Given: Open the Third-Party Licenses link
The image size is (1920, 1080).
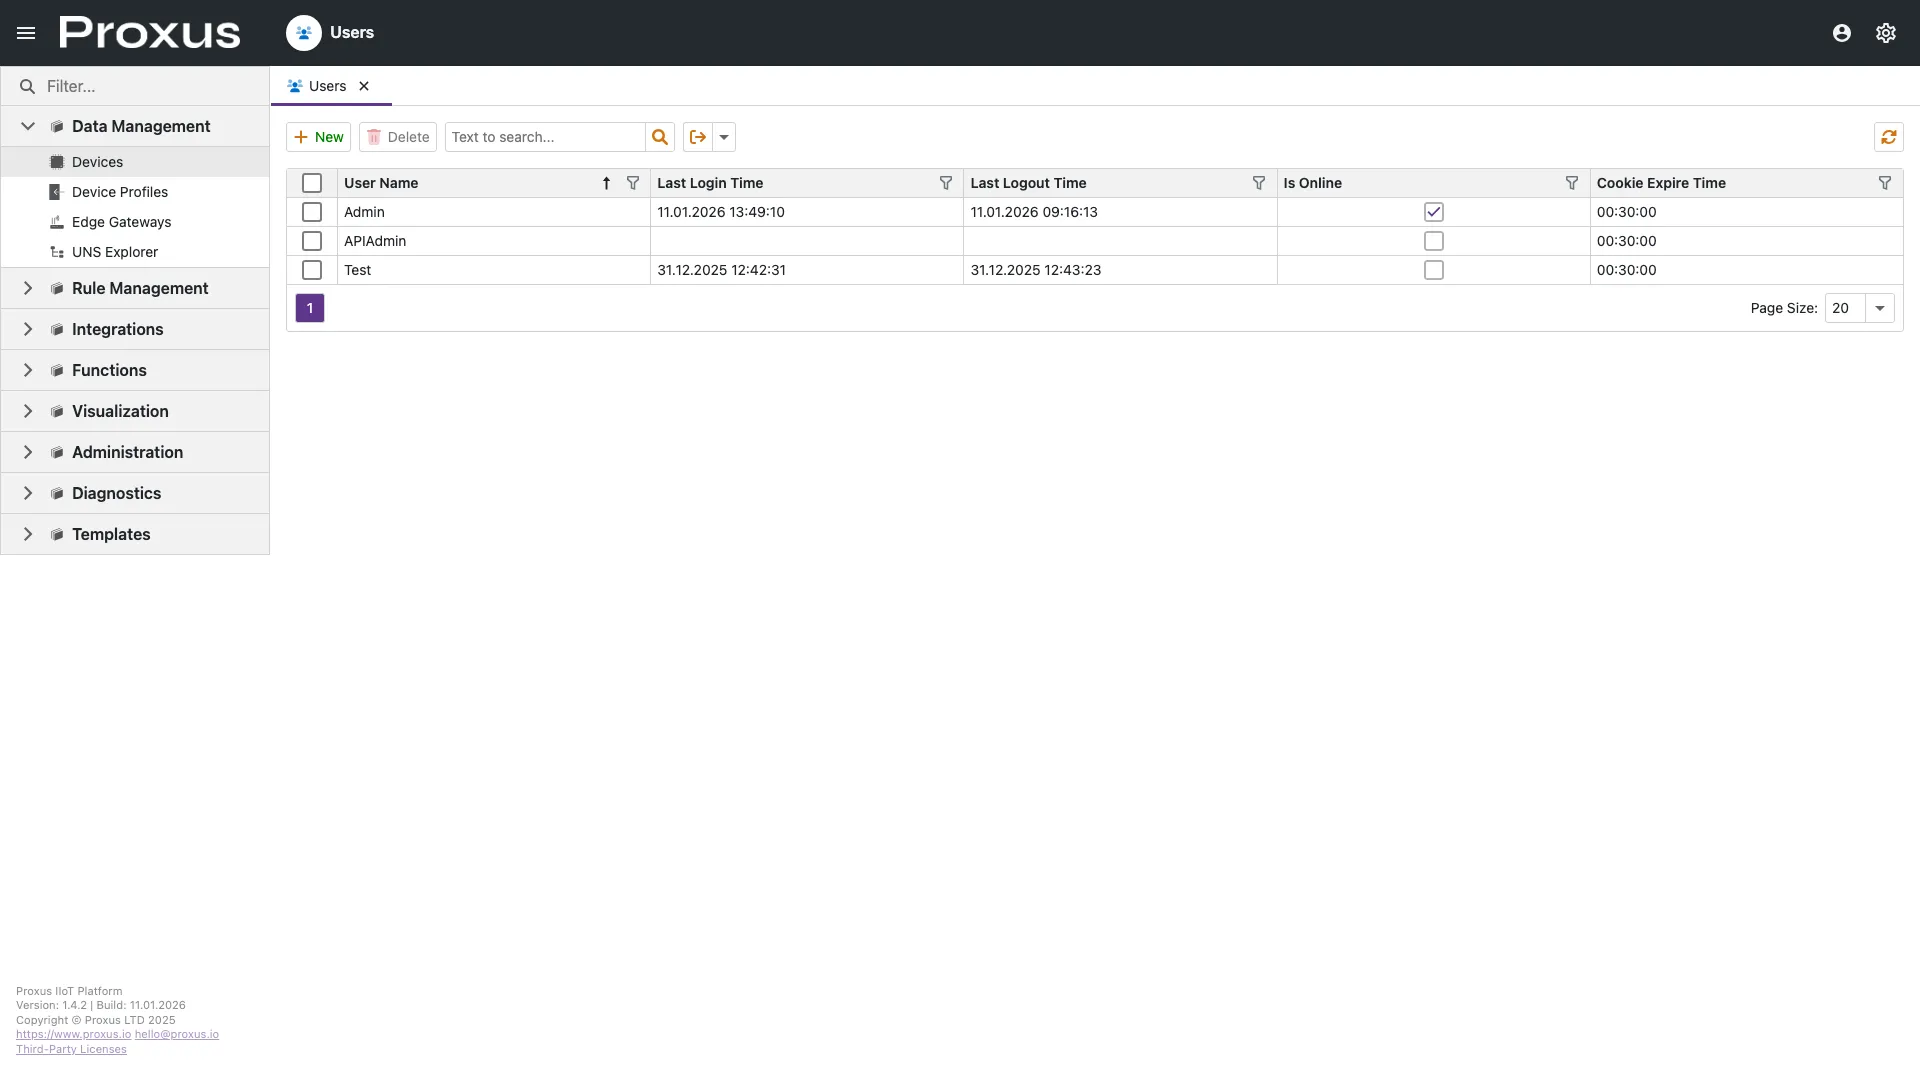Looking at the screenshot, I should [x=70, y=1049].
